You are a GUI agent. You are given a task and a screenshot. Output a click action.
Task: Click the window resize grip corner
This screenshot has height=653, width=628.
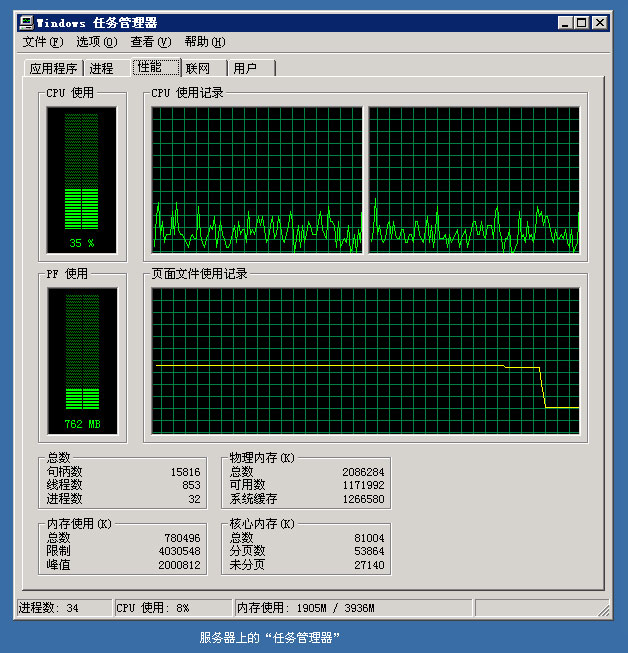pyautogui.click(x=603, y=611)
